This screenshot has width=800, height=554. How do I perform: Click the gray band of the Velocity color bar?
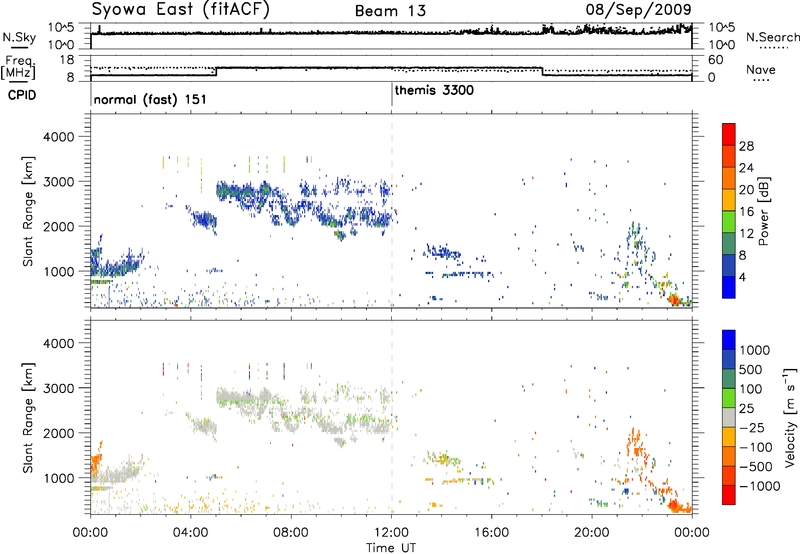(x=729, y=418)
